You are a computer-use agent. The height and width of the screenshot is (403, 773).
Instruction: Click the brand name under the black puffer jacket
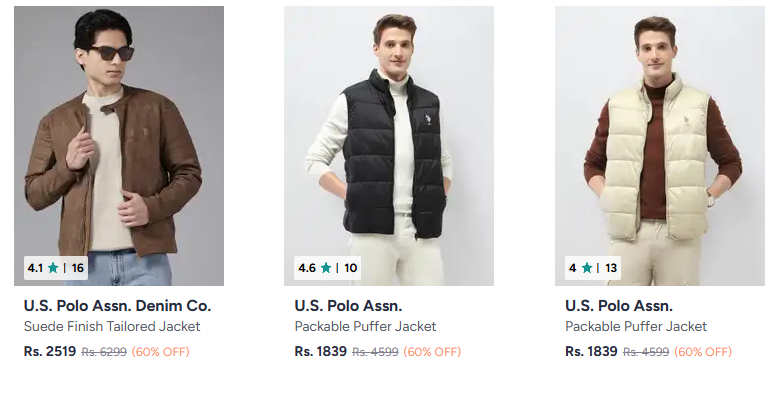pyautogui.click(x=348, y=306)
